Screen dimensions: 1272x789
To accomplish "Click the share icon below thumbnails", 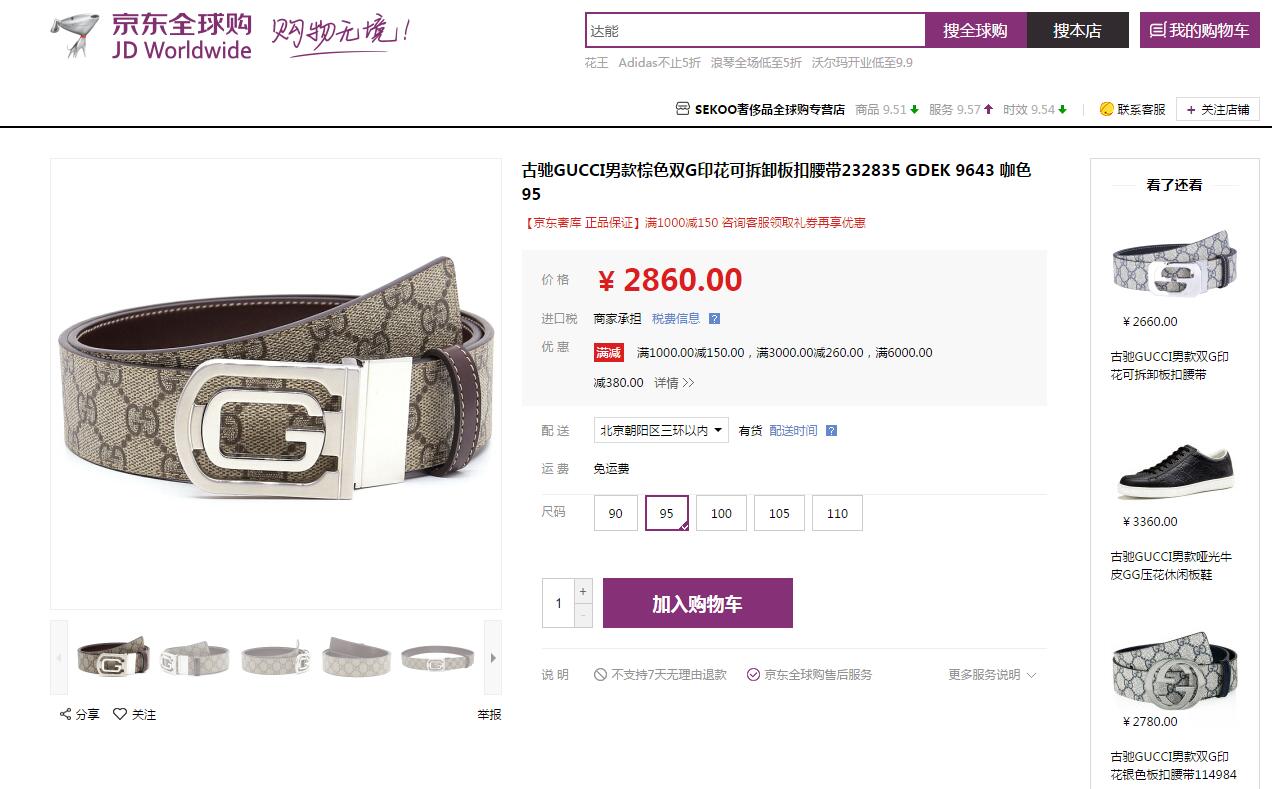I will point(66,714).
